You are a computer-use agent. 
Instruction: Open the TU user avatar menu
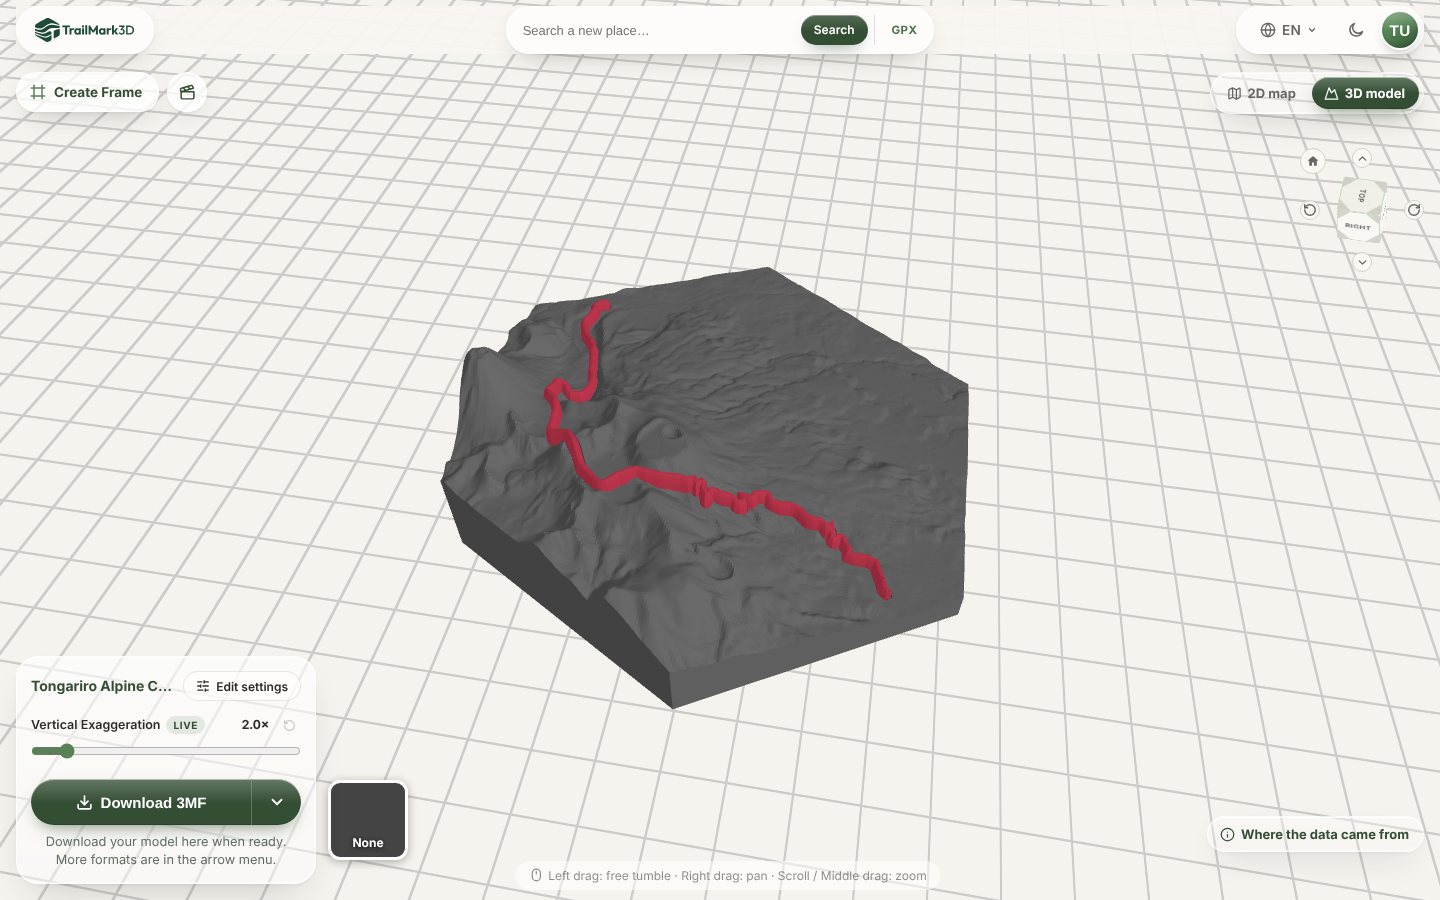[x=1400, y=30]
